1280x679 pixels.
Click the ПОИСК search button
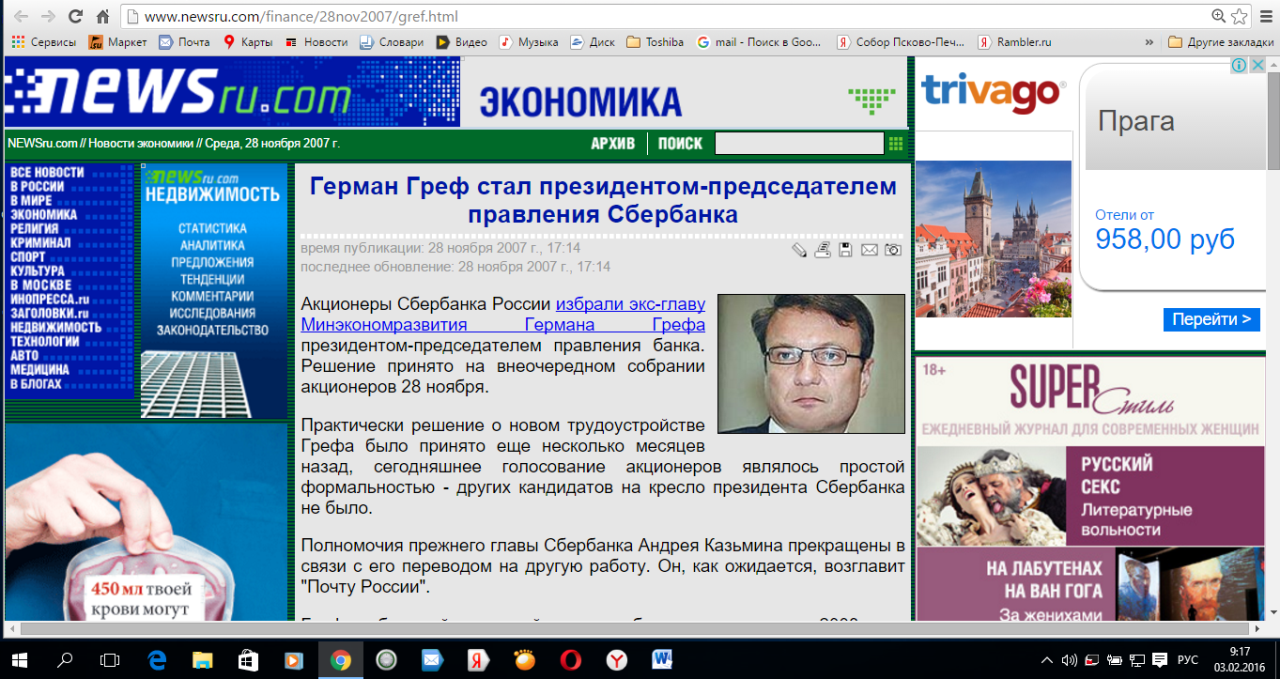(x=680, y=144)
